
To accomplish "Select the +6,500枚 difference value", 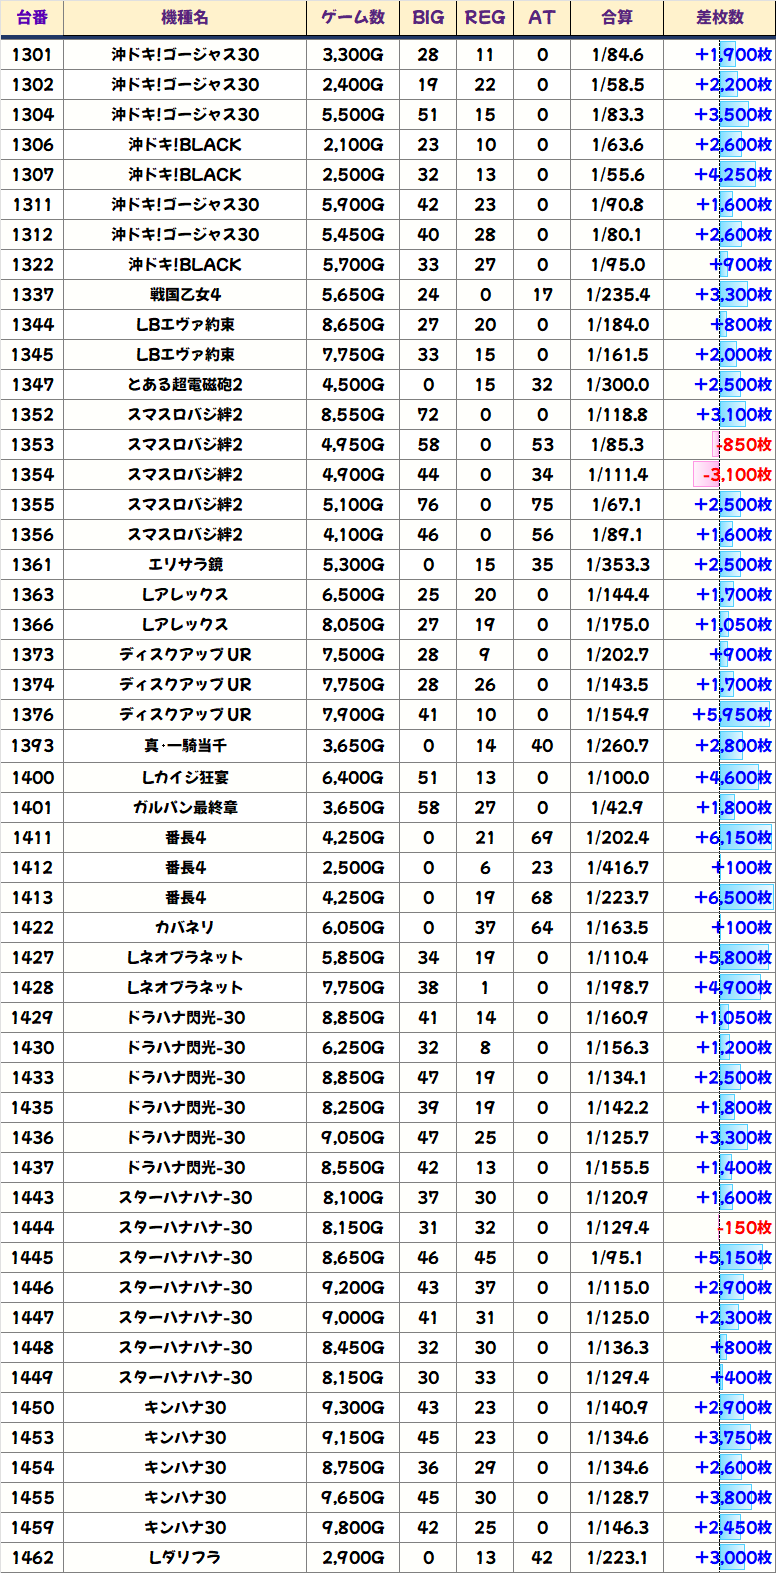I will pos(732,898).
